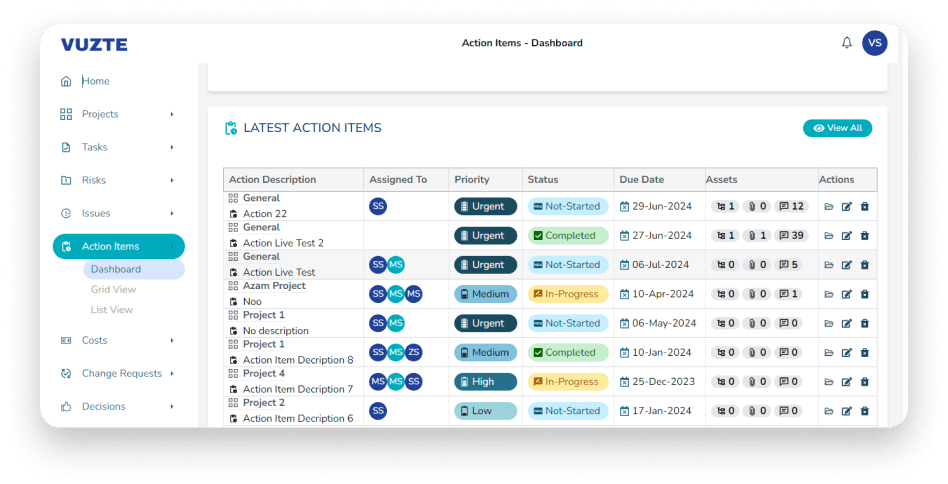Click the ZS avatar in Decription 8 row
The width and height of the screenshot is (948, 484).
pos(414,352)
